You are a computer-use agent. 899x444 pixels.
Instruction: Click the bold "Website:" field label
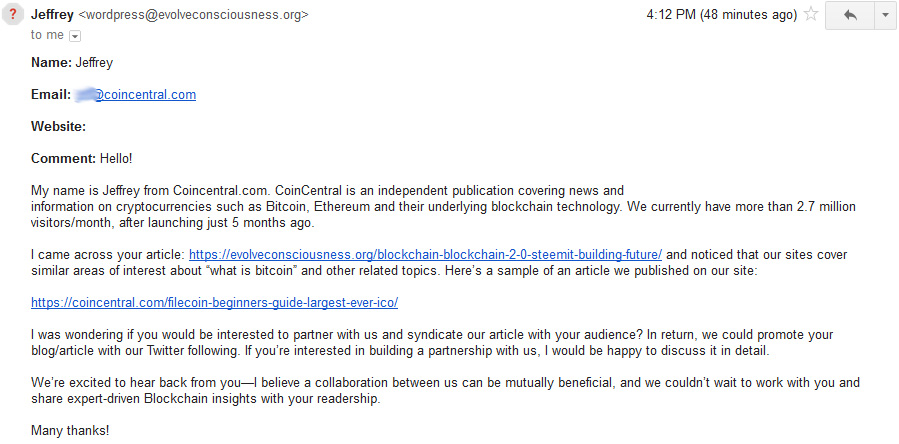point(58,126)
